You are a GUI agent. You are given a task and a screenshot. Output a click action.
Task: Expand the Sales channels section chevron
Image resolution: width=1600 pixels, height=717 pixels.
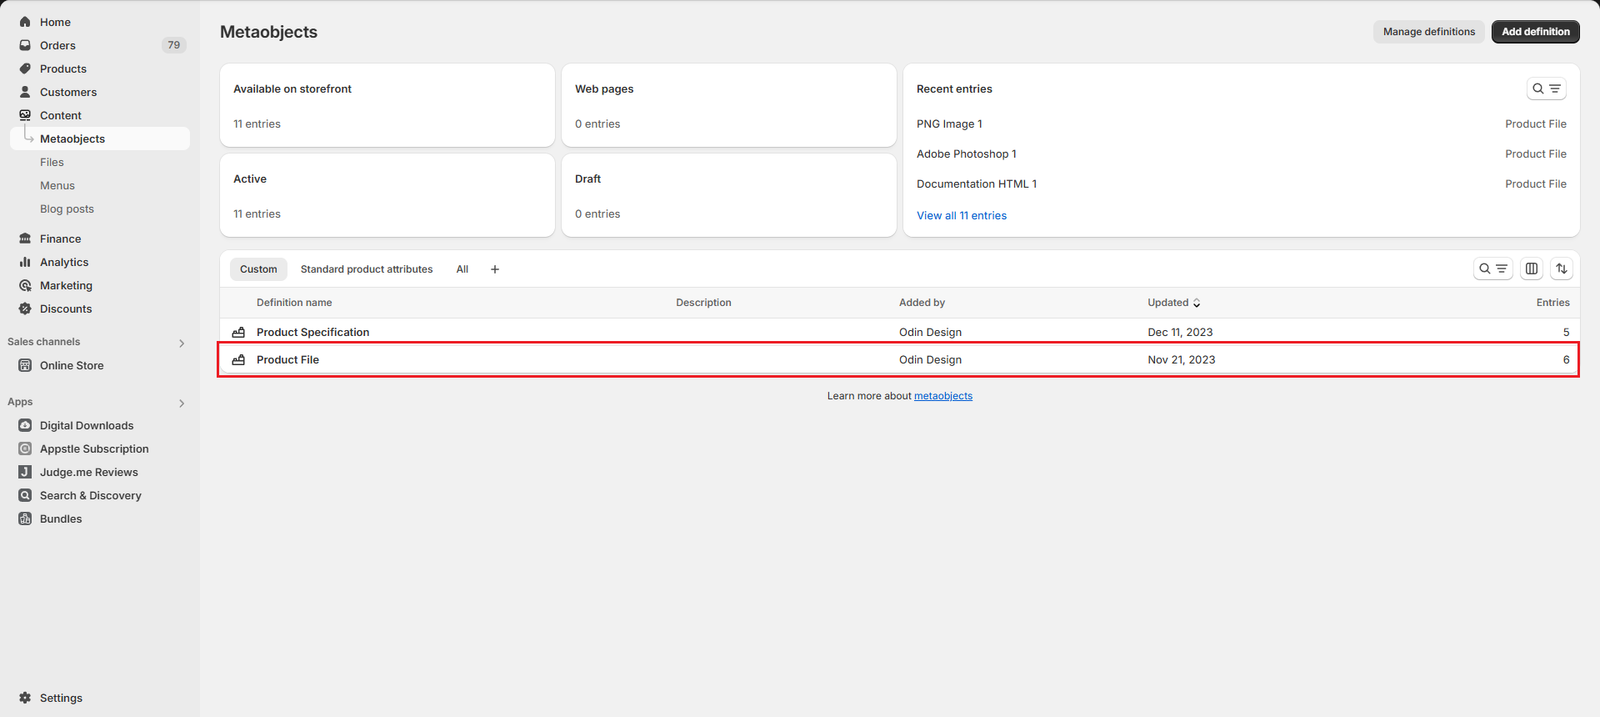[181, 343]
